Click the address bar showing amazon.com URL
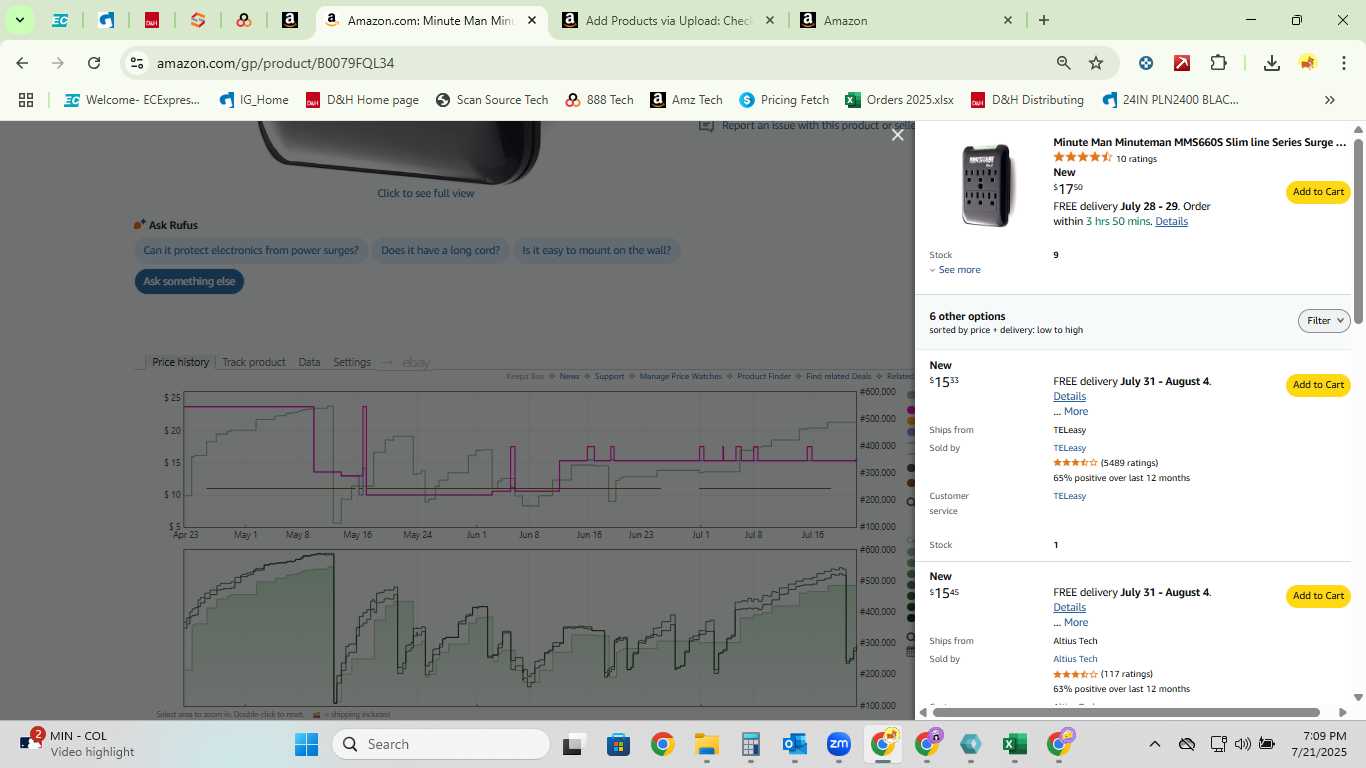 (600, 63)
